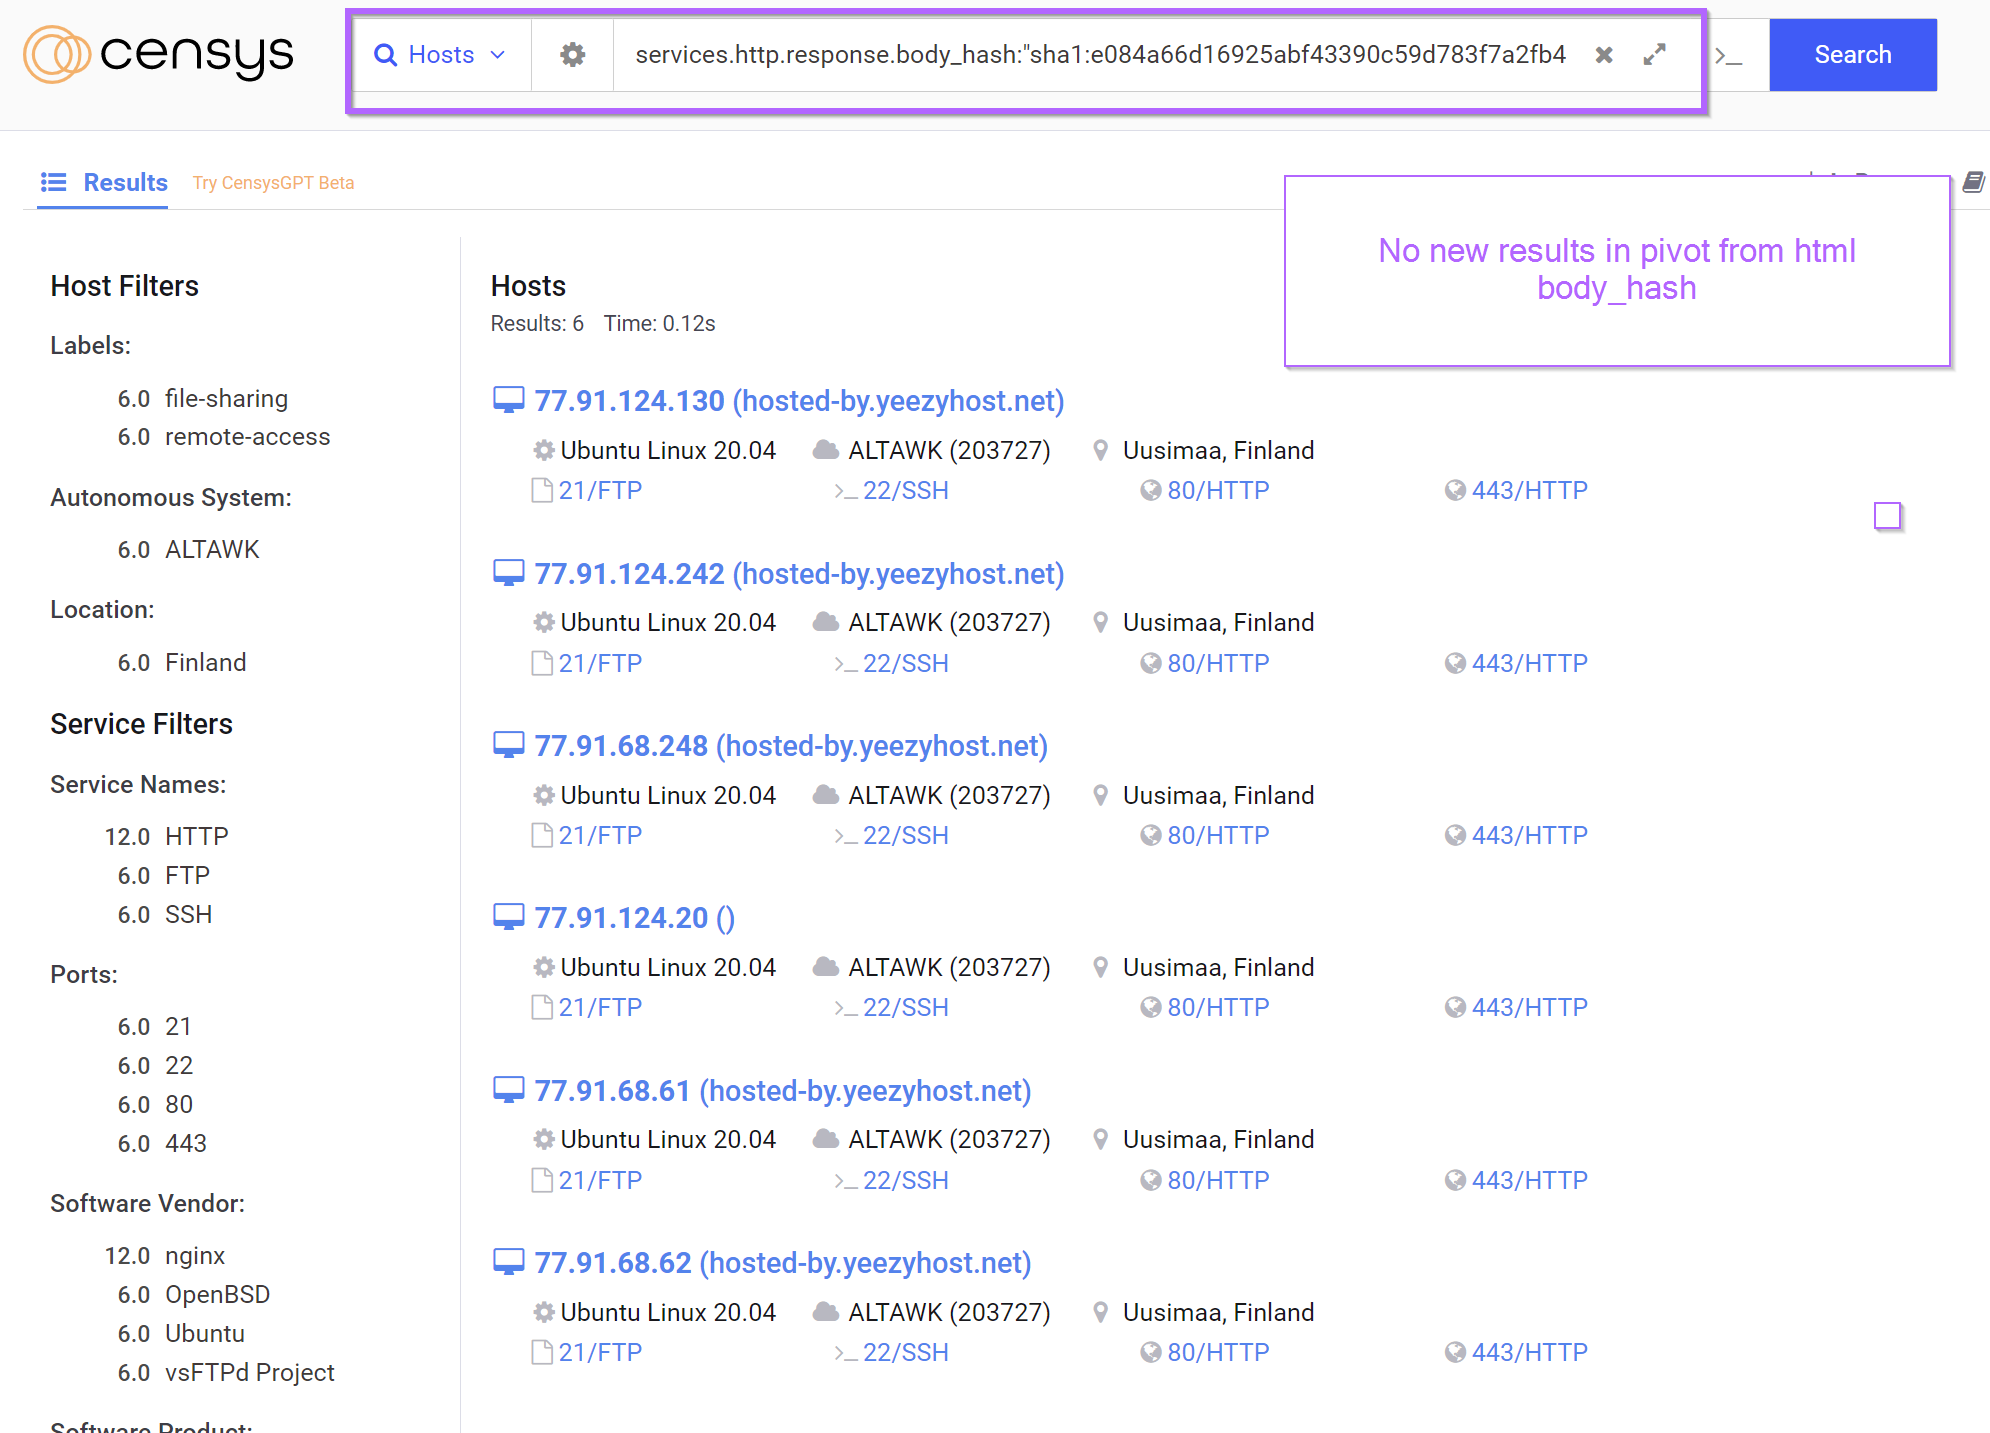The height and width of the screenshot is (1433, 1990).
Task: Open the CLI terminal icon beside Search
Action: tap(1728, 56)
